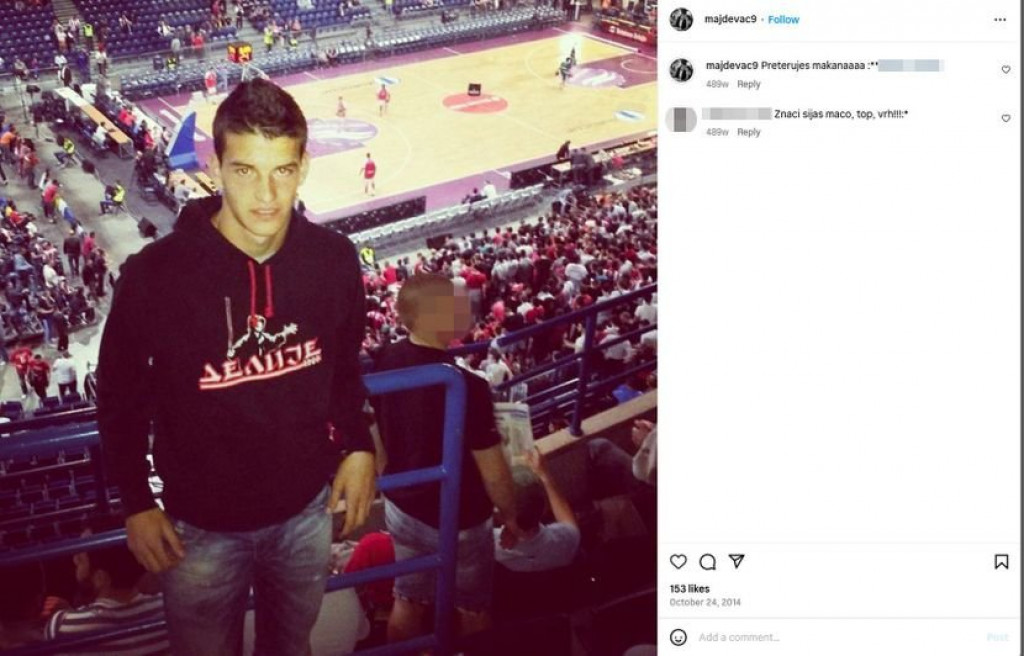Save post with the bookmark icon

tap(1001, 562)
